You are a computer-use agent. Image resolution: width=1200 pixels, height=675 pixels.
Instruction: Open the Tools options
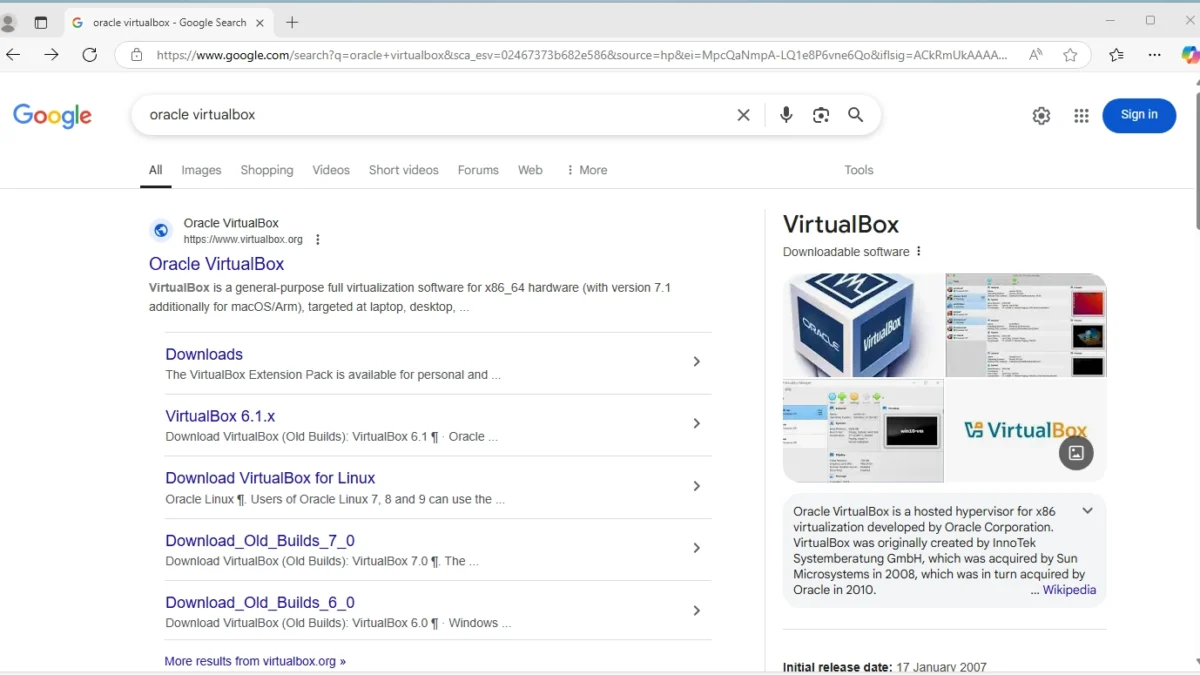click(859, 170)
